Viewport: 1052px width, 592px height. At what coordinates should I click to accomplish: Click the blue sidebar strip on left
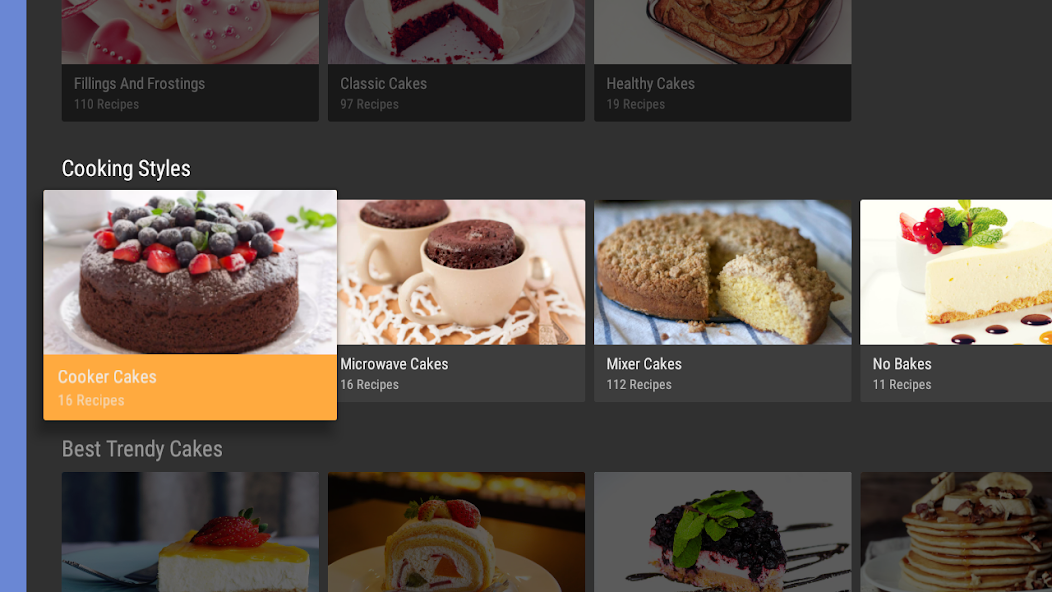tap(13, 296)
